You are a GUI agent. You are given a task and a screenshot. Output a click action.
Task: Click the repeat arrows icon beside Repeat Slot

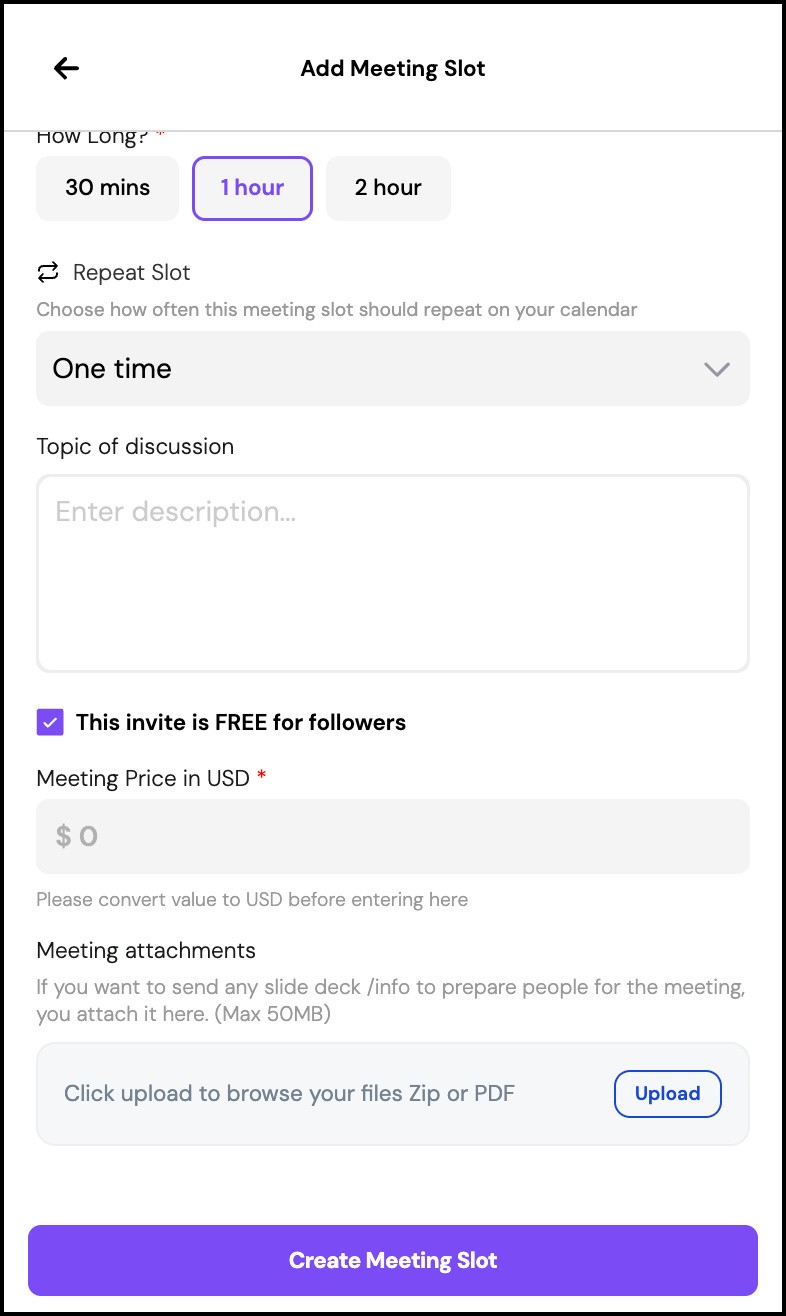(x=48, y=272)
